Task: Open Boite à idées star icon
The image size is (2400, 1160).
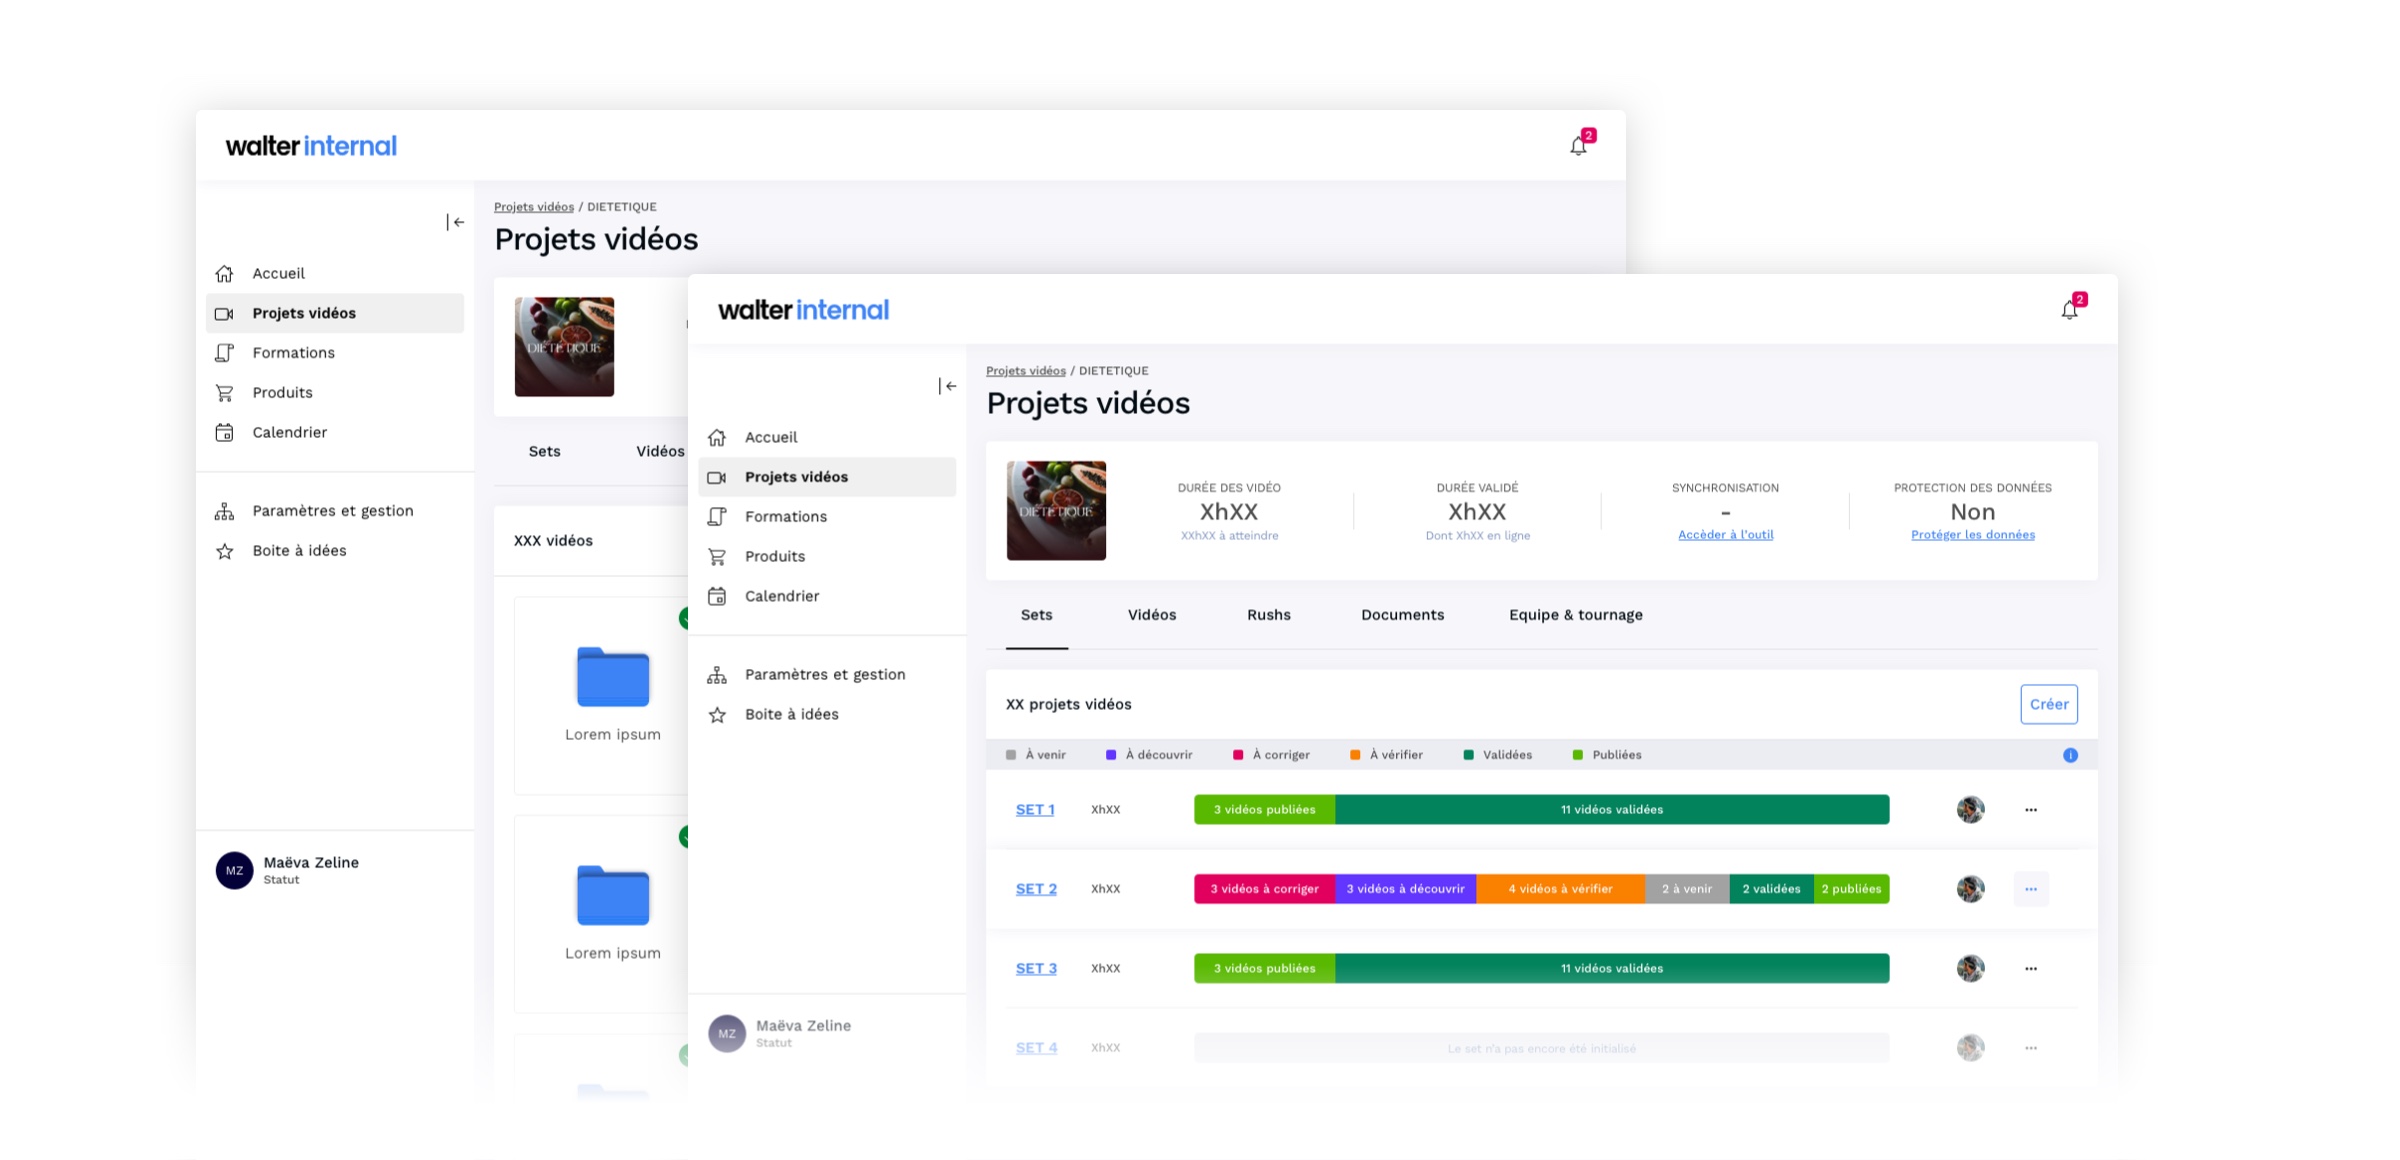Action: (717, 714)
